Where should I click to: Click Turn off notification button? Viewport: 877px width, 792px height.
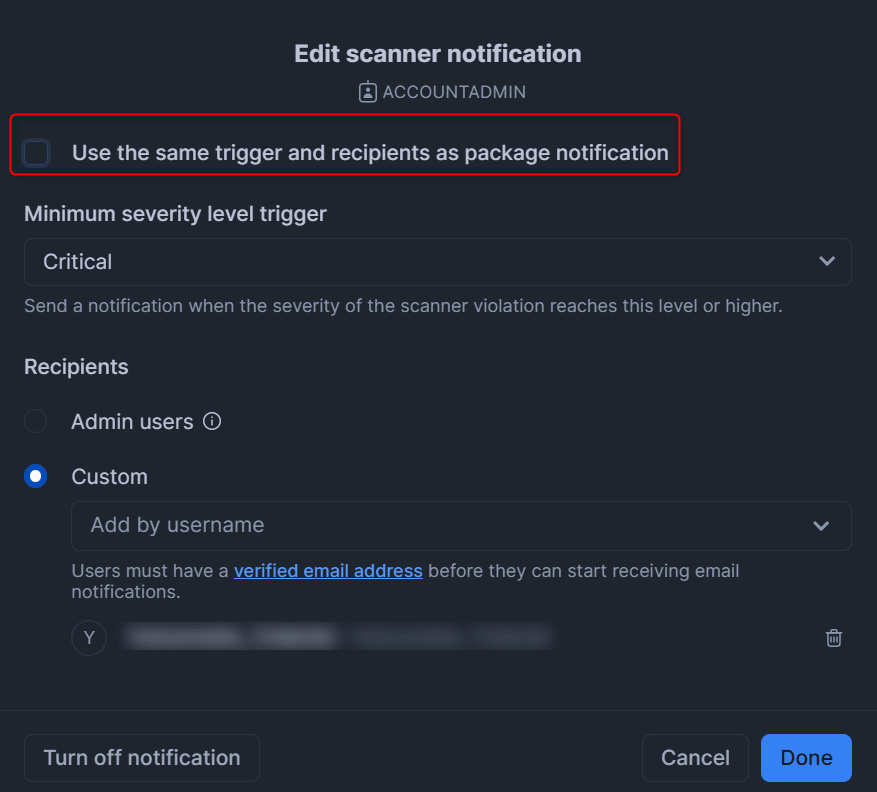(142, 758)
